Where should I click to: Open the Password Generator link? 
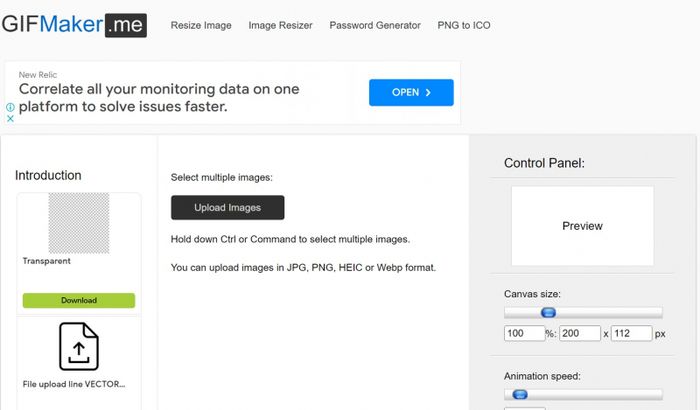(x=375, y=25)
